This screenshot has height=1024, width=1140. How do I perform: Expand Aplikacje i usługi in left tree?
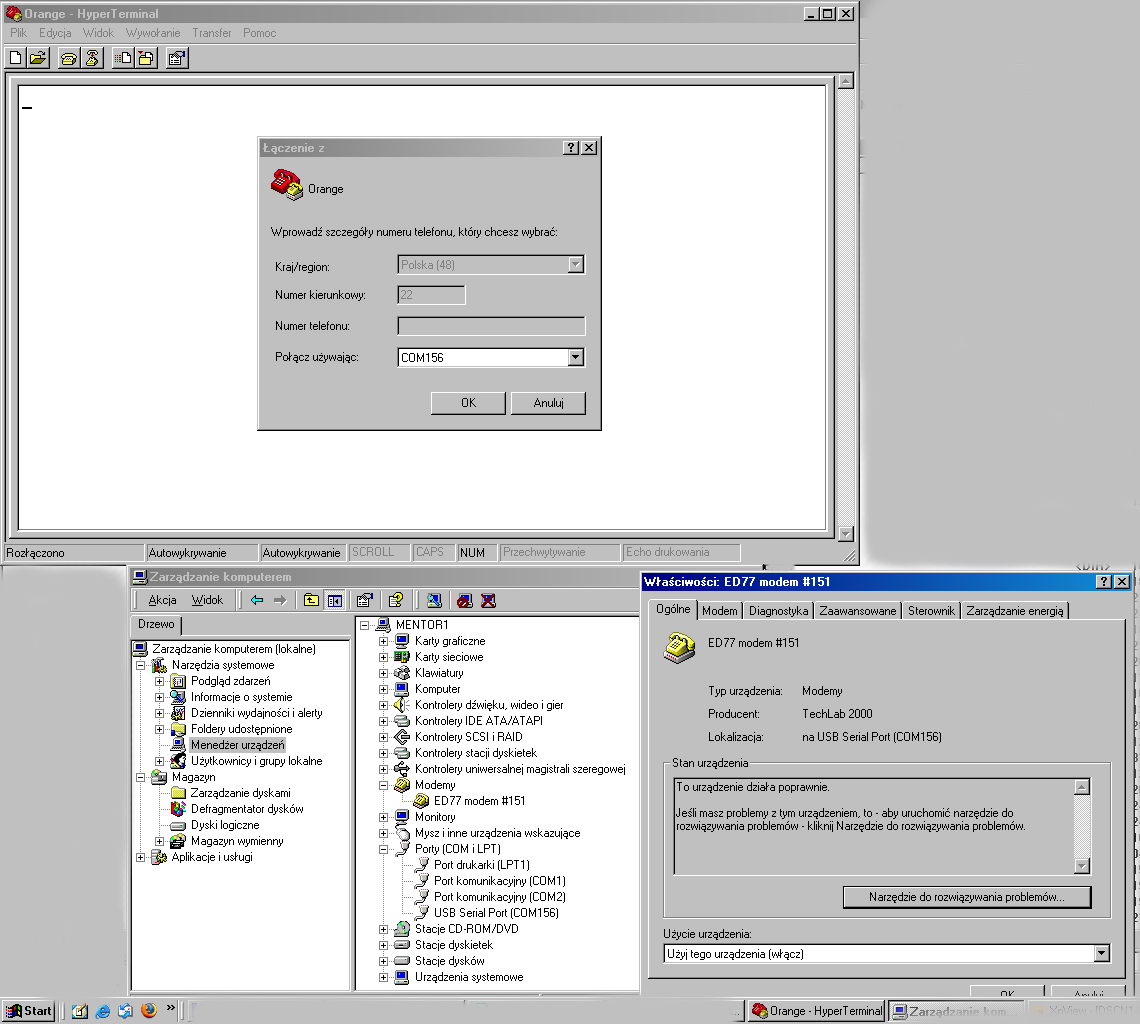pos(141,857)
